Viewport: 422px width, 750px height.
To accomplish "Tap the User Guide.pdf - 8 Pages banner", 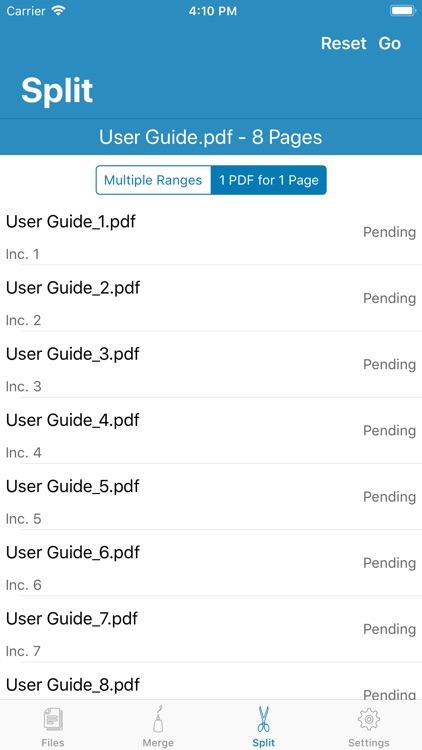I will (x=211, y=137).
